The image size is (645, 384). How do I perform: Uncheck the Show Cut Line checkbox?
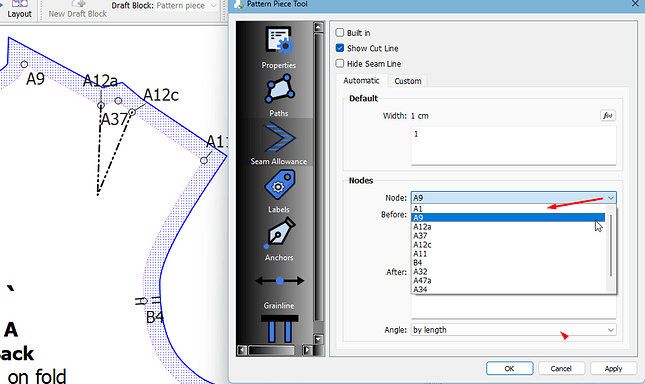pos(340,48)
